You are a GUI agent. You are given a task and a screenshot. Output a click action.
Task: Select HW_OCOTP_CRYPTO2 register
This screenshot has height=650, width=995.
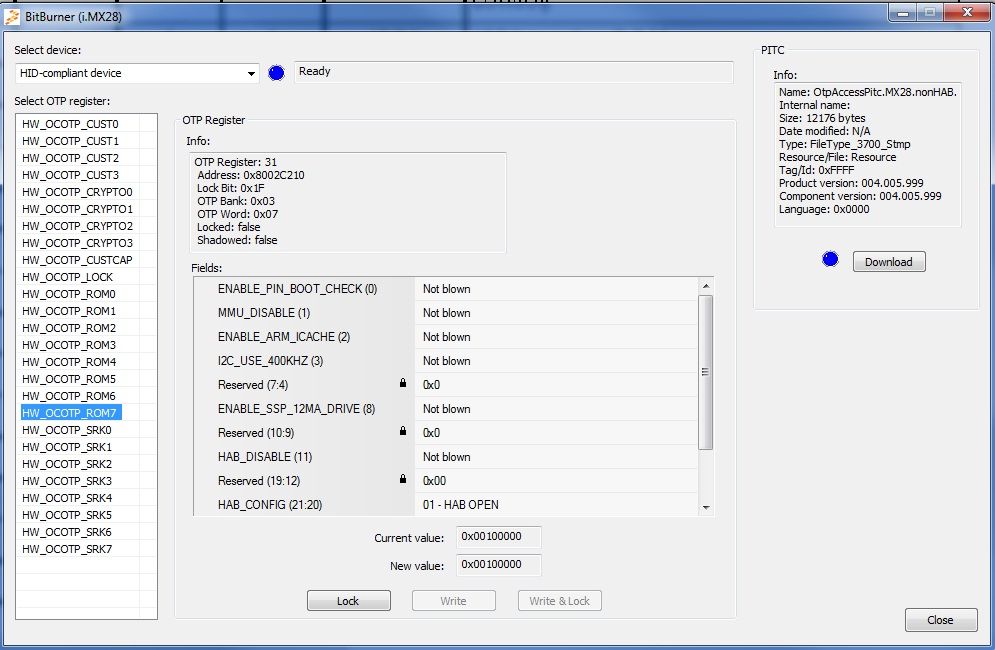(77, 226)
